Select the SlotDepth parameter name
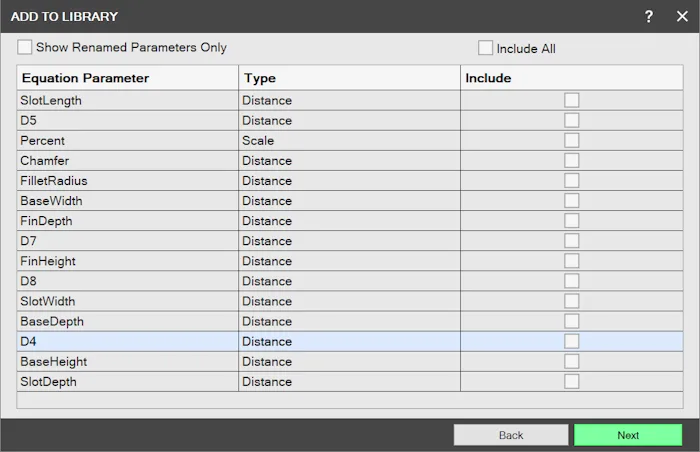 point(48,382)
